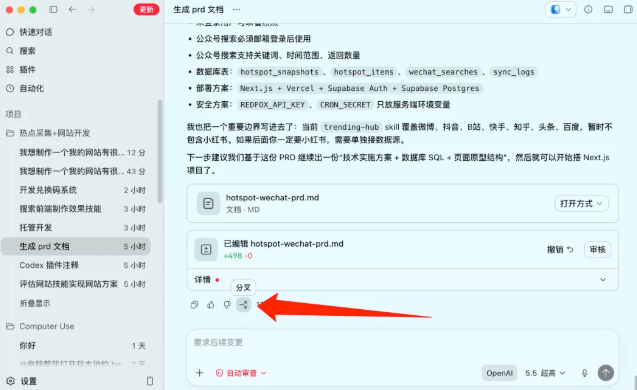The width and height of the screenshot is (637, 390).
Task: Click 撤销 to undo the edit
Action: click(x=560, y=249)
